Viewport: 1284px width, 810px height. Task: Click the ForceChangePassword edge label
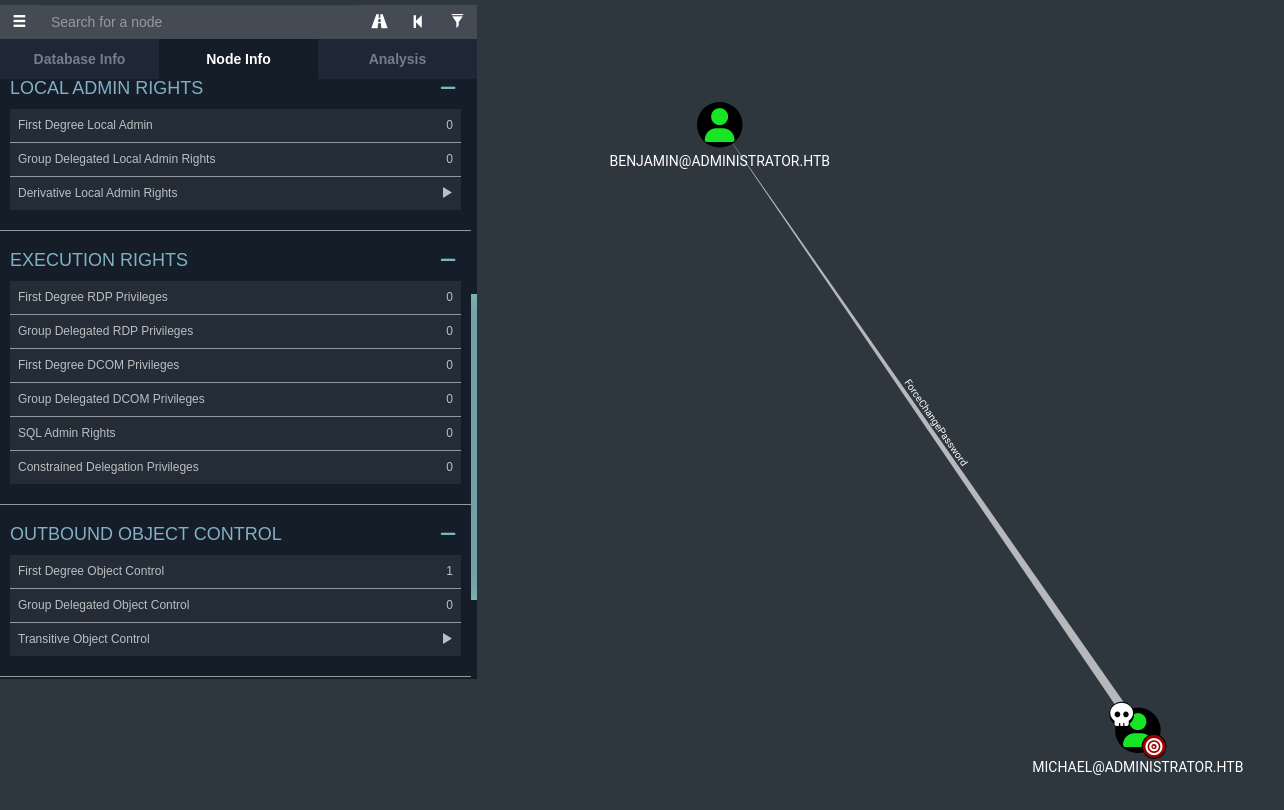tap(936, 422)
